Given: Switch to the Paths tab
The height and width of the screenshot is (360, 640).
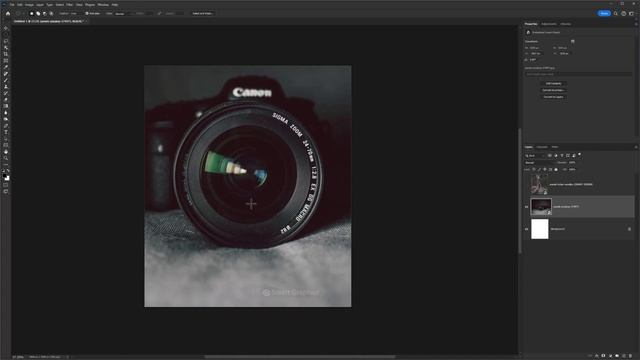Looking at the screenshot, I should click(555, 147).
